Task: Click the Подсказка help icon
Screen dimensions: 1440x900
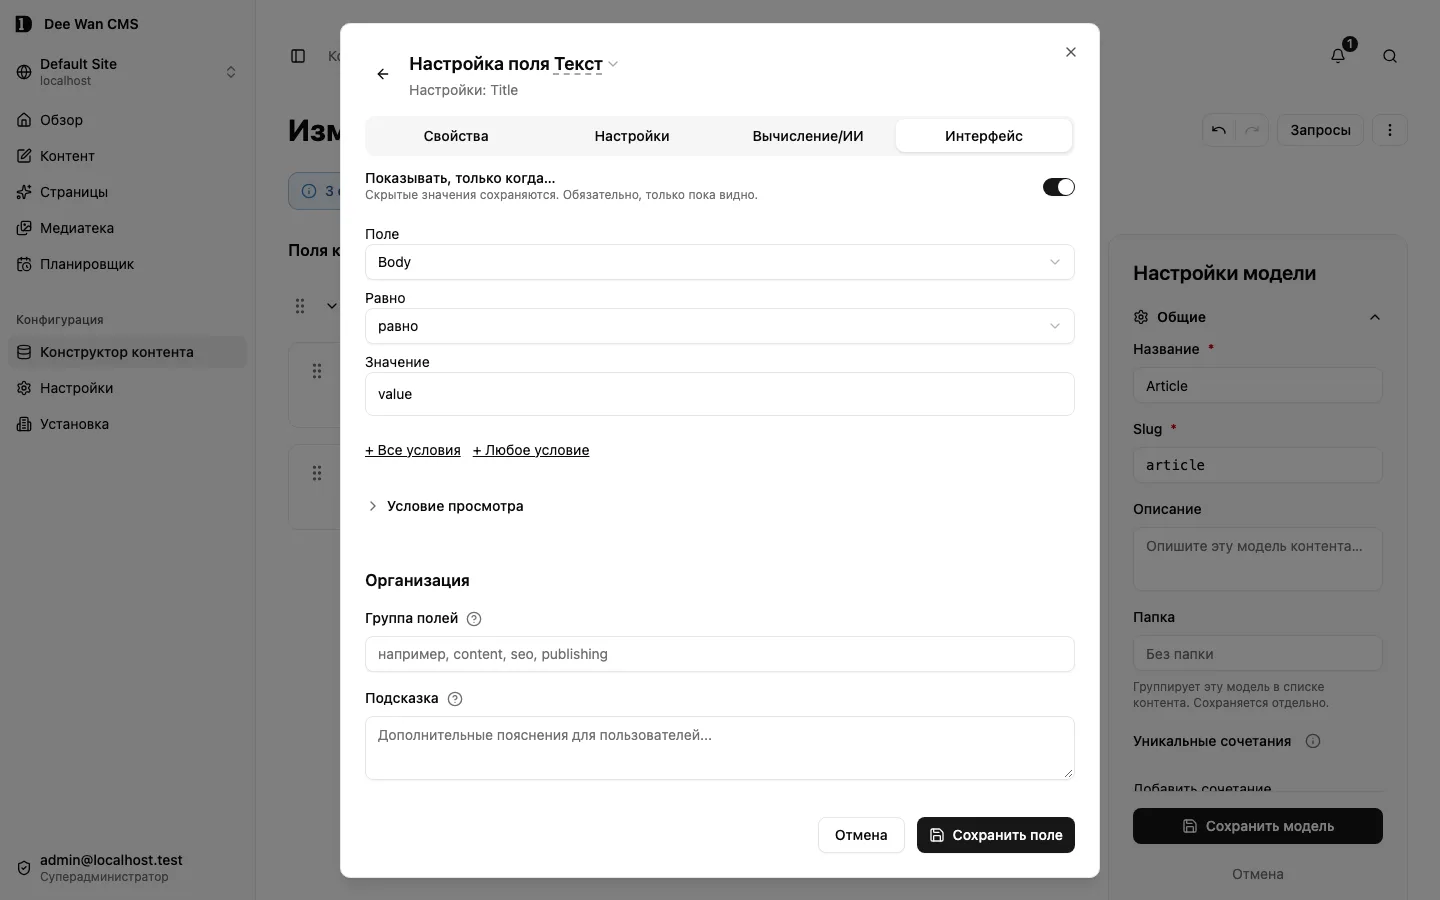Action: (455, 699)
